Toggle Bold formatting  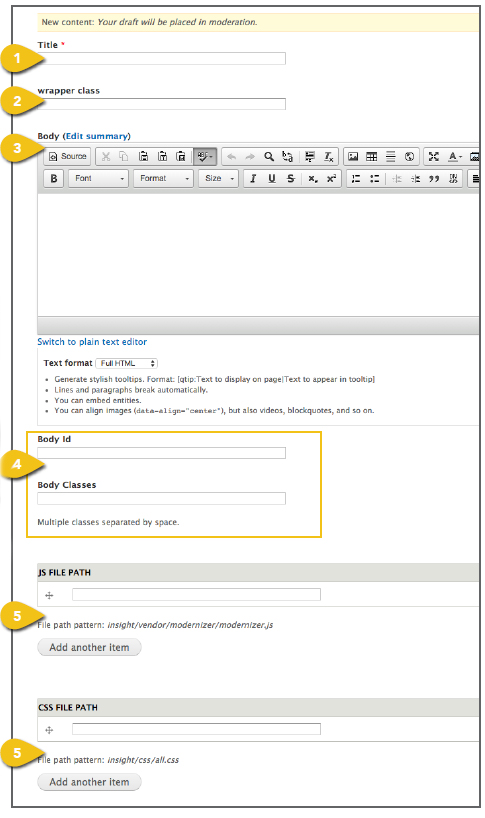pos(54,178)
